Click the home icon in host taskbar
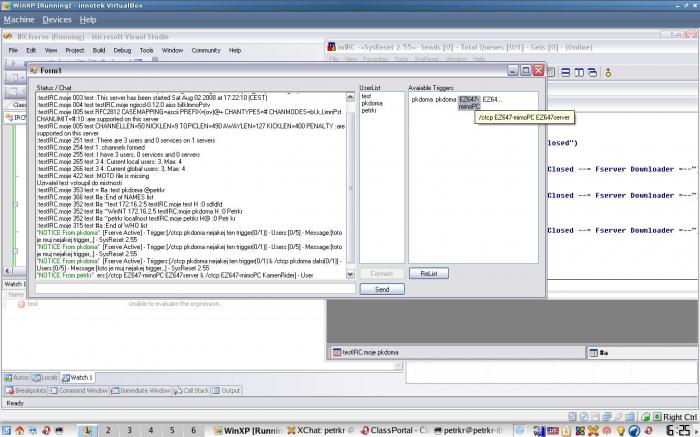This screenshot has height=437, width=700. point(20,431)
